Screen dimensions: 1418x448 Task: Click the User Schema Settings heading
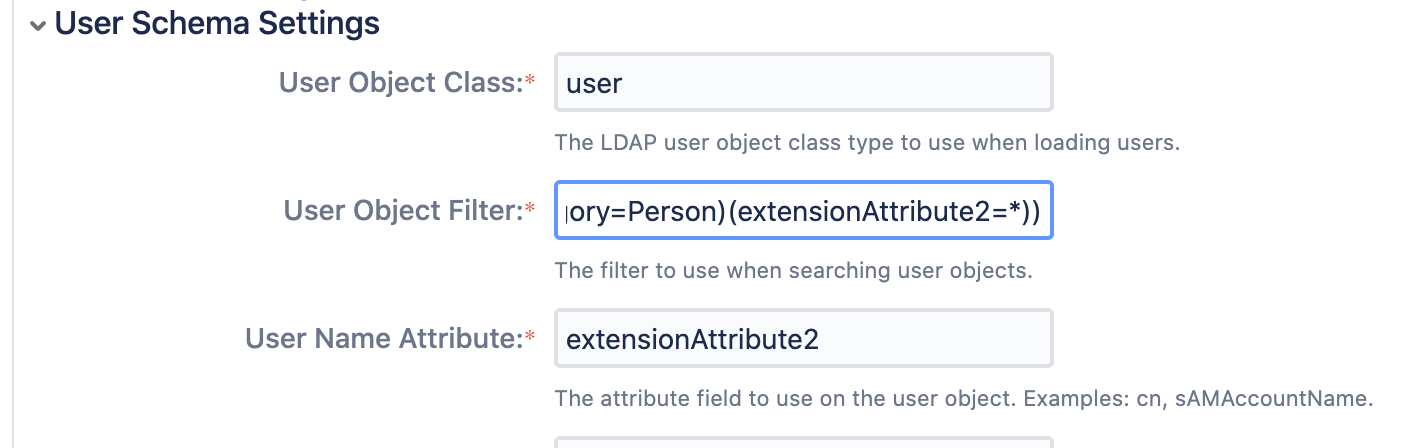[217, 23]
